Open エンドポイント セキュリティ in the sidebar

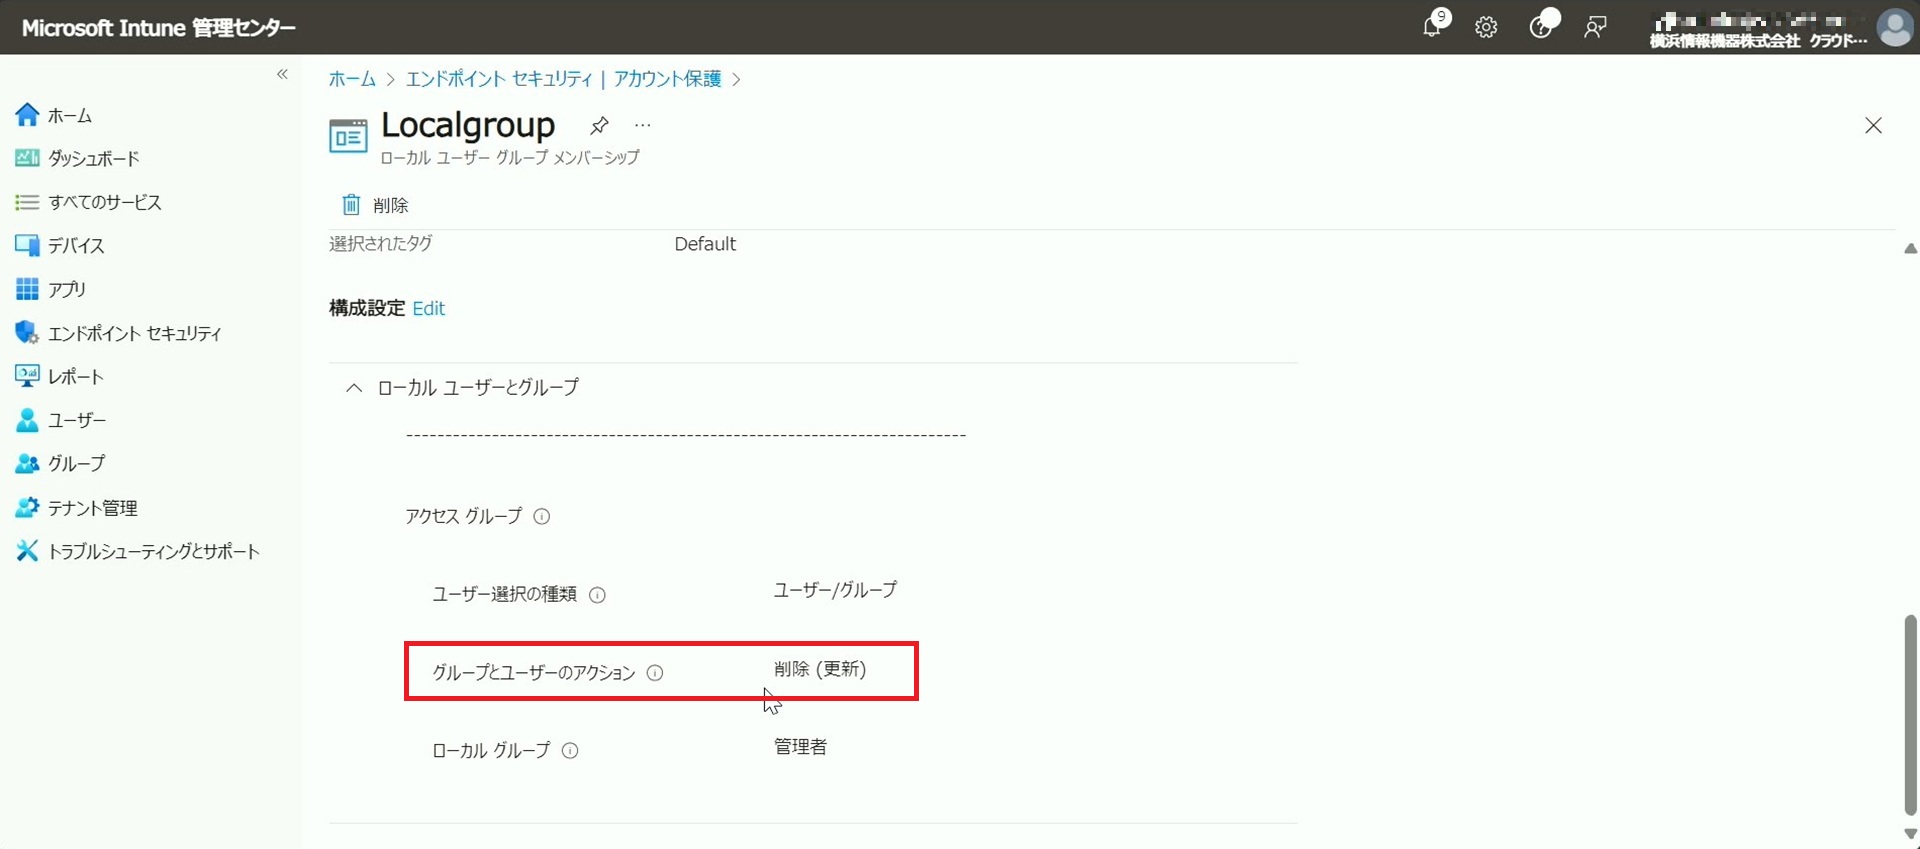(135, 333)
